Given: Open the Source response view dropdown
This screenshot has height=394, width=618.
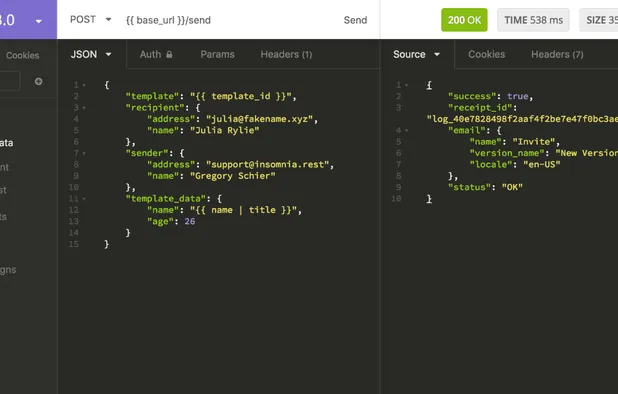Looking at the screenshot, I should tap(416, 54).
